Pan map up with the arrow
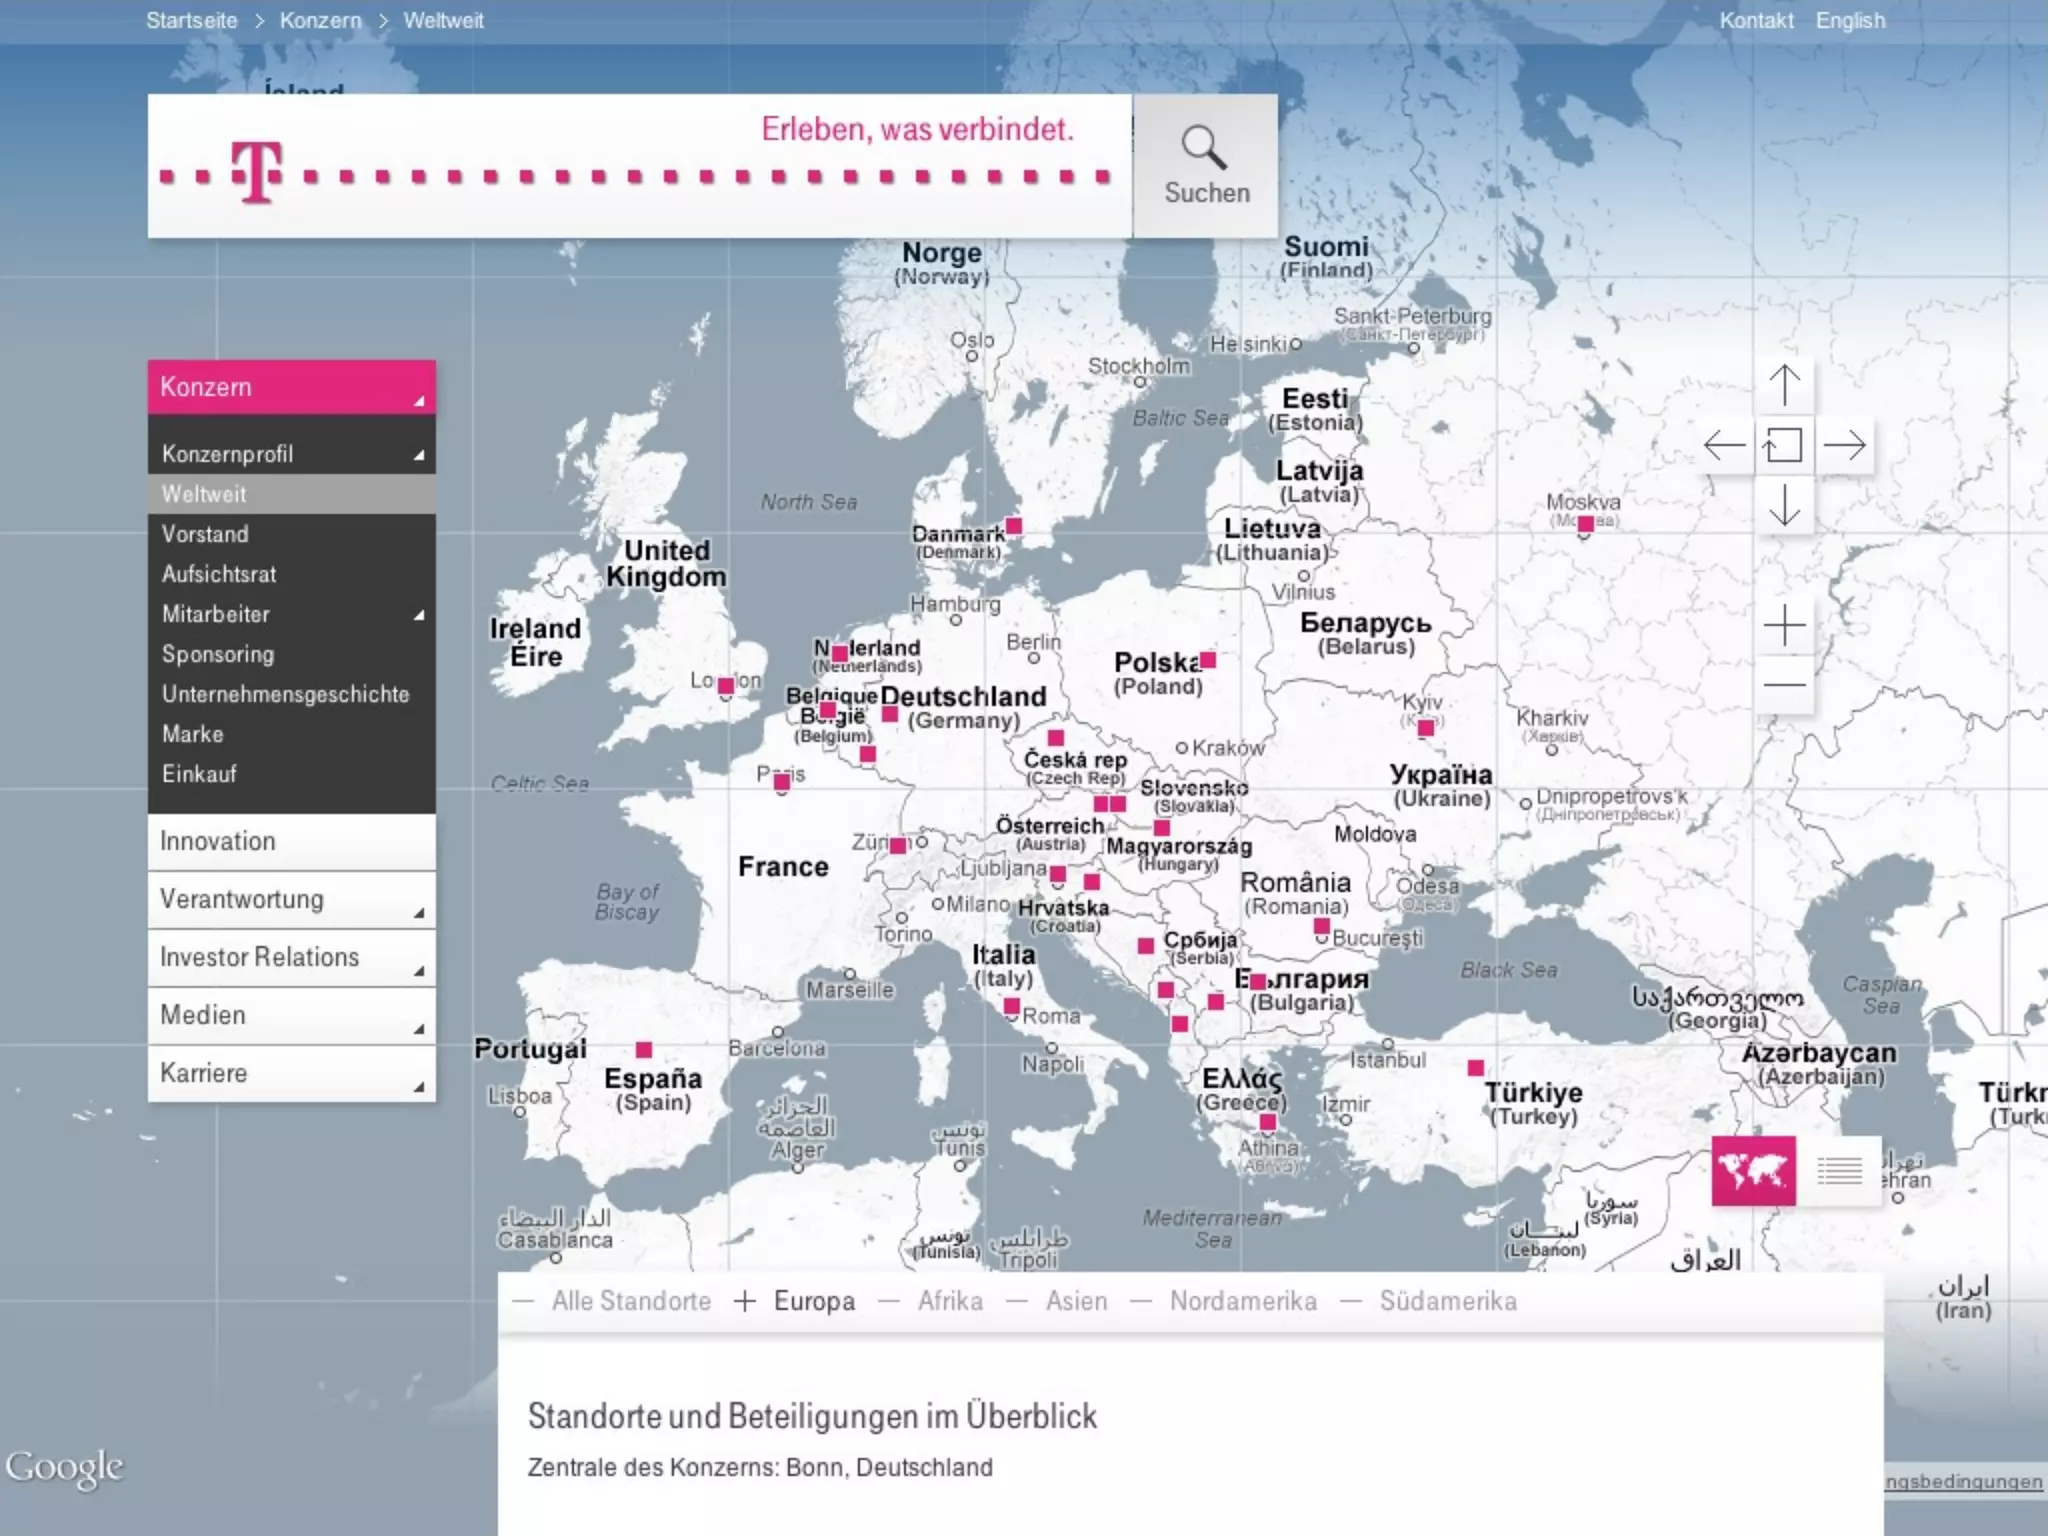The height and width of the screenshot is (1536, 2048). [1784, 385]
